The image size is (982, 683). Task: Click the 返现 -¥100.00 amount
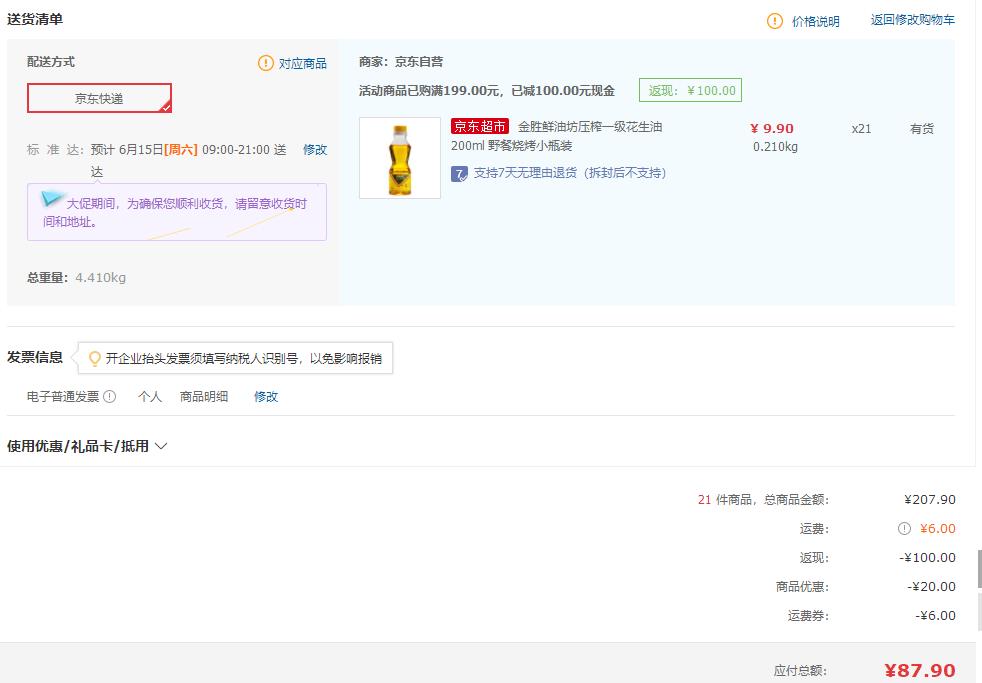click(x=928, y=557)
